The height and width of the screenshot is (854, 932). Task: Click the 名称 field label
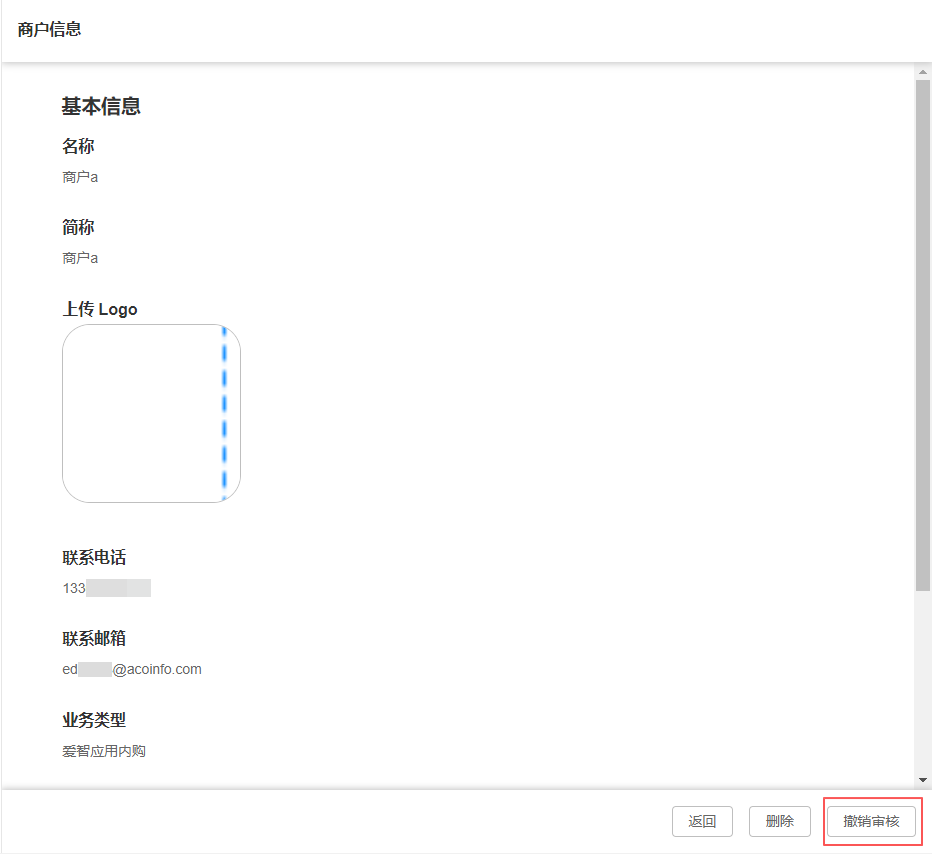(x=77, y=146)
